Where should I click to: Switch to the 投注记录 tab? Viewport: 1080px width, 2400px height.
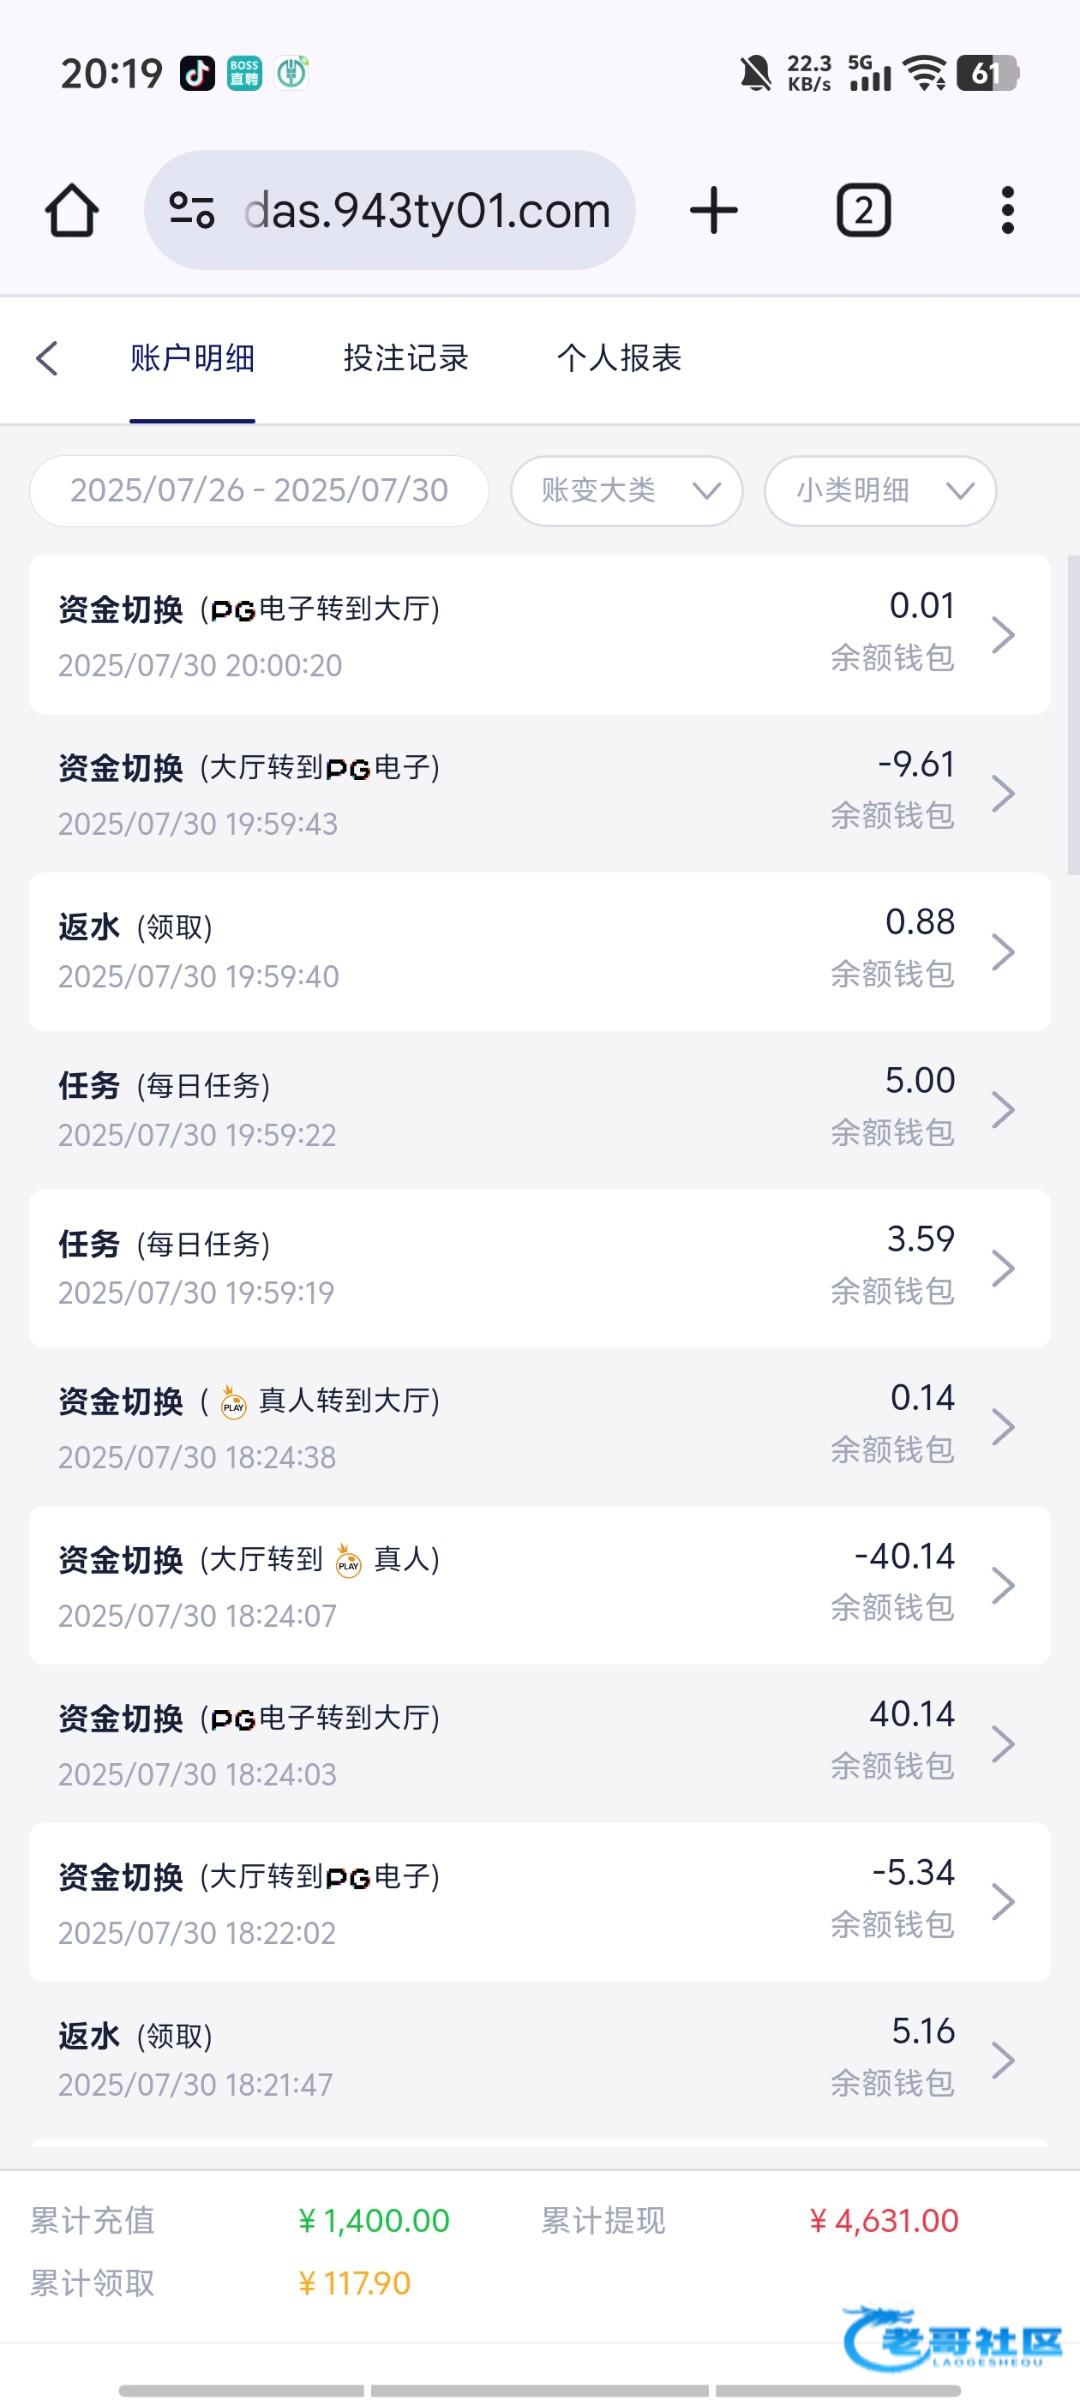point(405,359)
